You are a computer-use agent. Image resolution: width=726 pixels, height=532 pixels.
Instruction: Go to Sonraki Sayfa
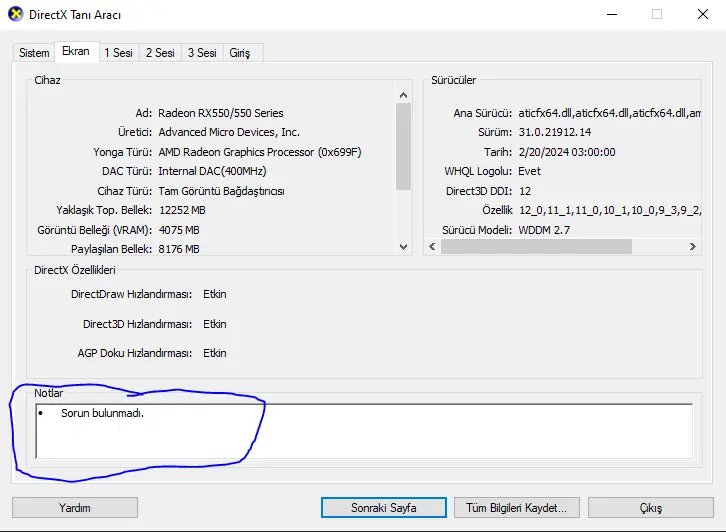383,508
